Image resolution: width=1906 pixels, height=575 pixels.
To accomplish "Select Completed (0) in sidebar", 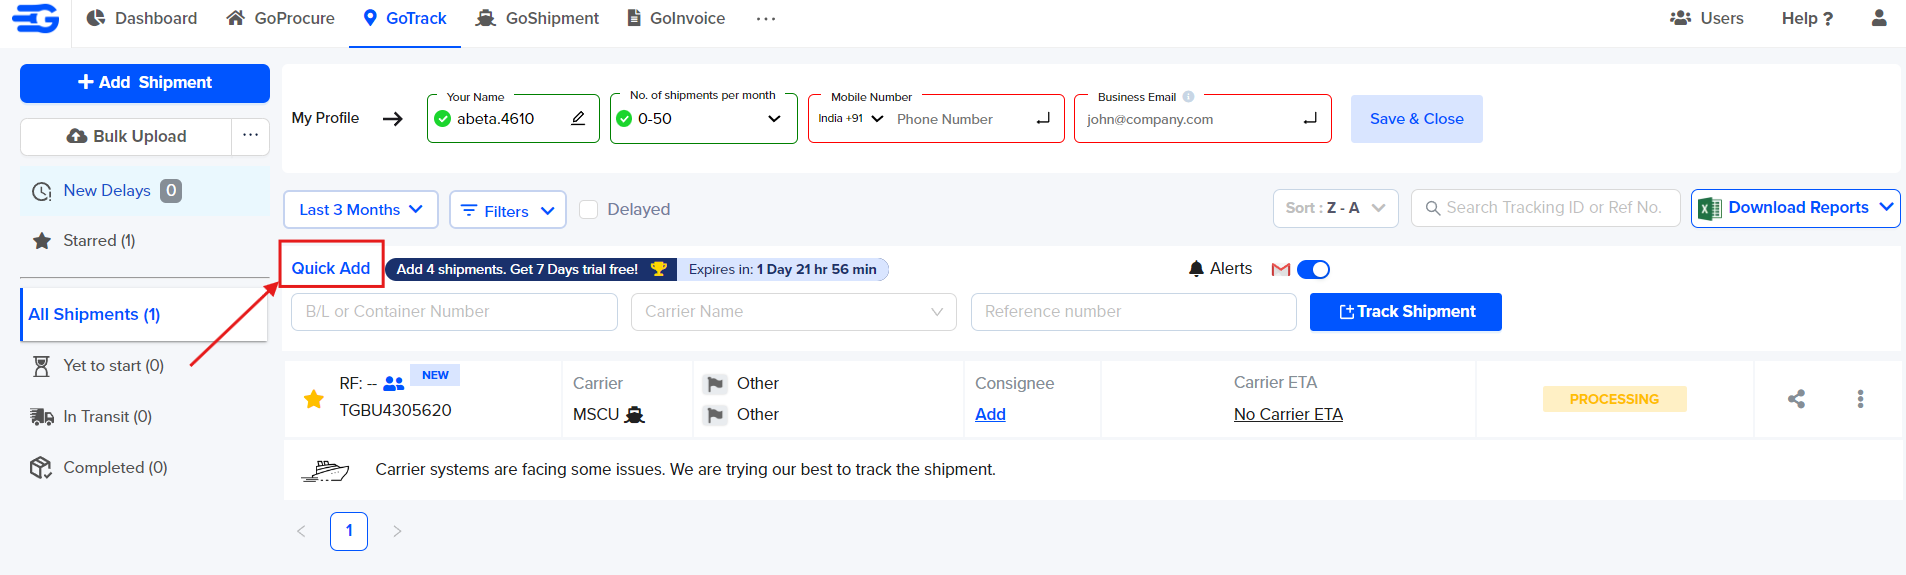I will pyautogui.click(x=99, y=468).
